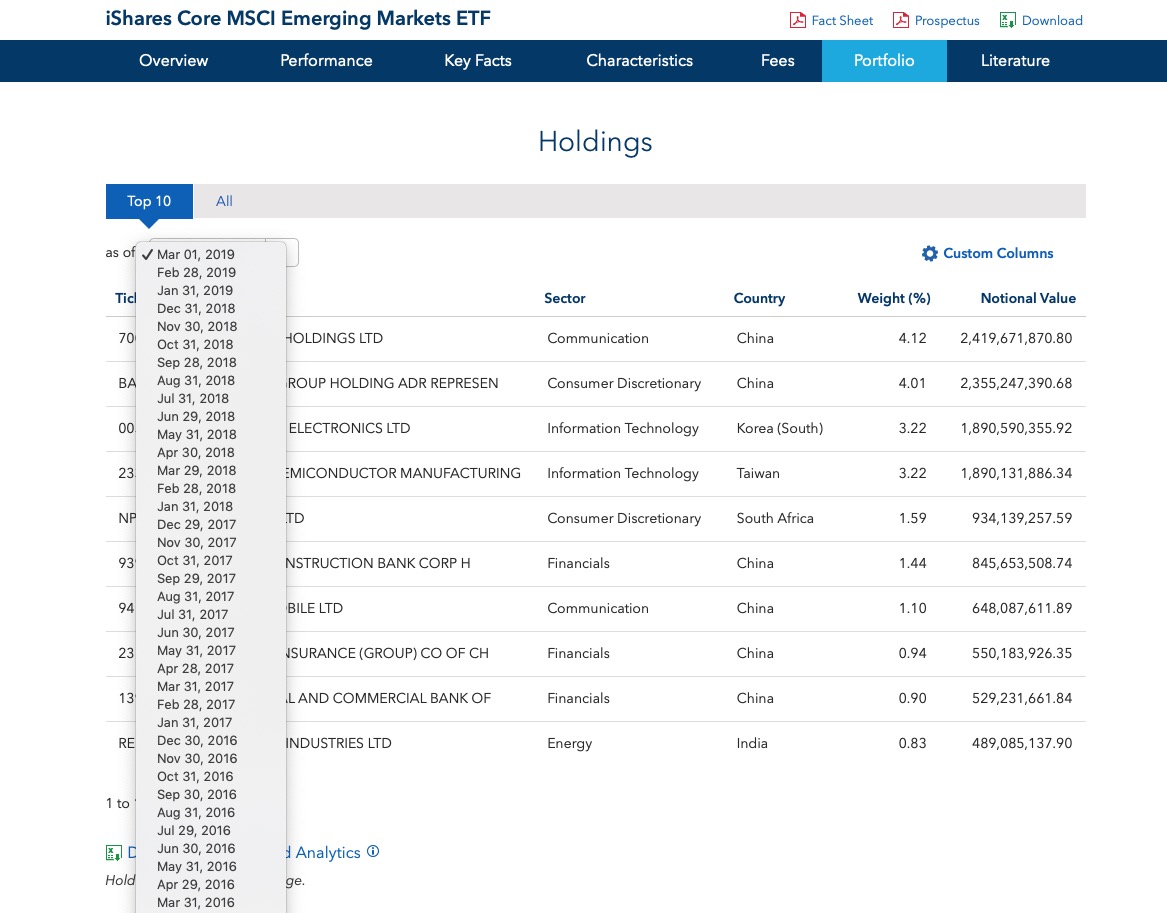Sort by the Country column header
Image resolution: width=1167 pixels, height=913 pixels.
pos(759,298)
